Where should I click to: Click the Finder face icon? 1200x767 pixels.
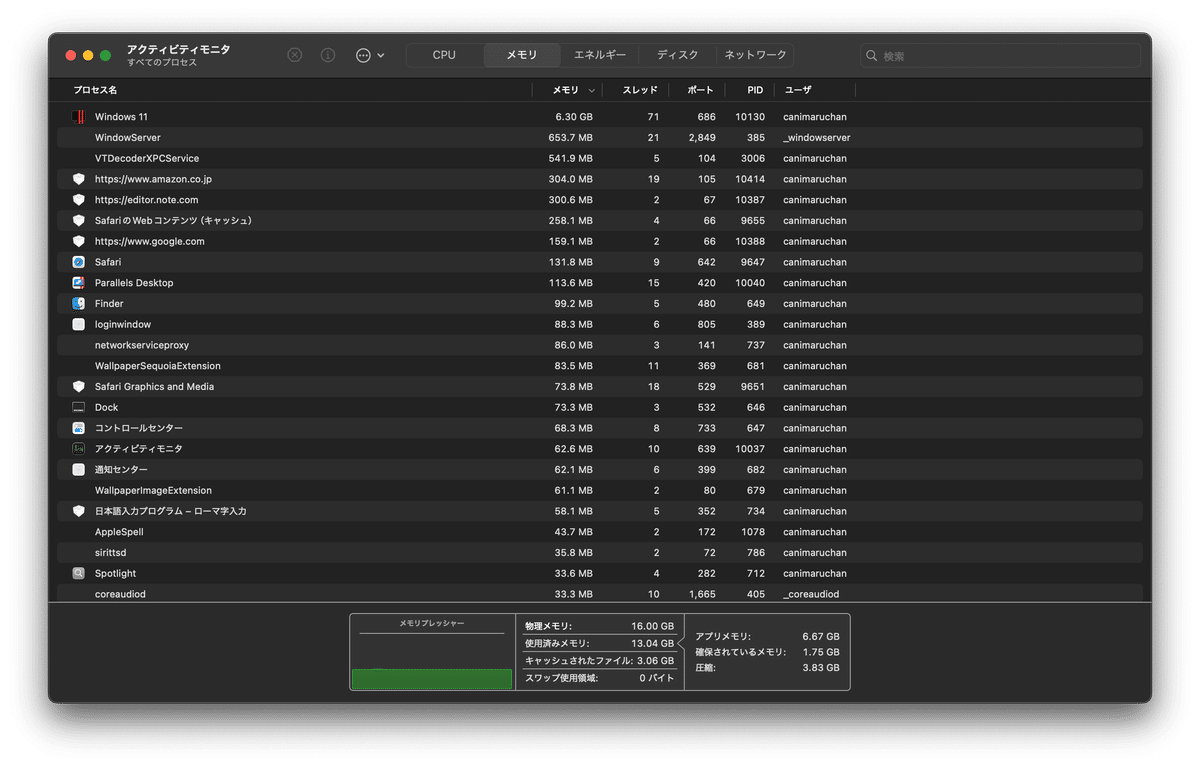point(78,304)
